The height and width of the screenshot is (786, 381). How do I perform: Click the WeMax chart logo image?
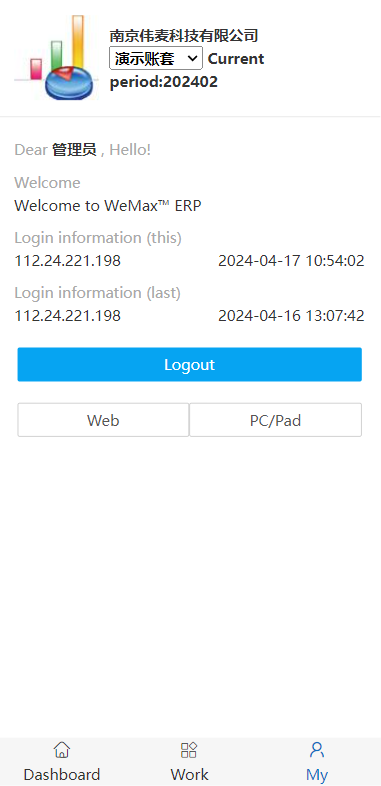click(54, 58)
